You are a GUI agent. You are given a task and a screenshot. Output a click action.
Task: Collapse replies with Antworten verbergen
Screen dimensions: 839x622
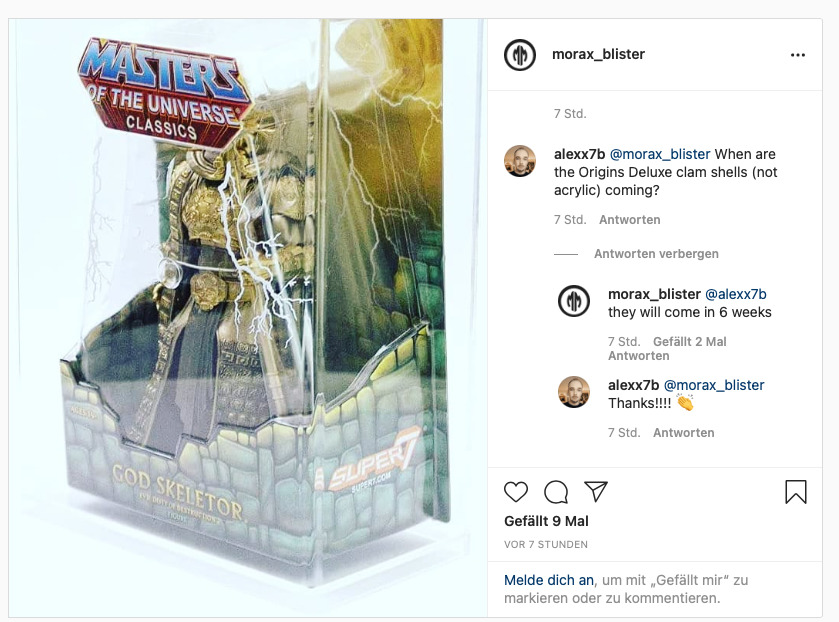656,254
